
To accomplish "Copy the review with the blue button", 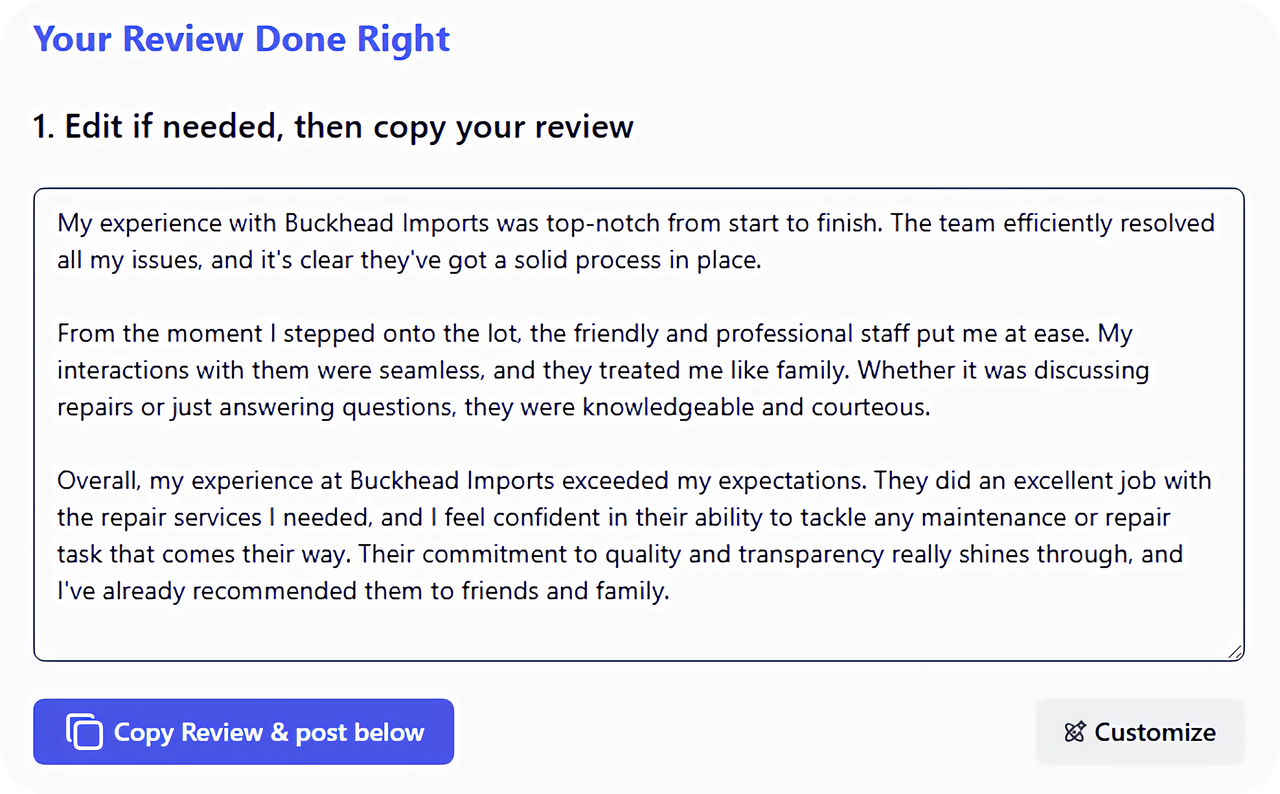I will coord(243,732).
